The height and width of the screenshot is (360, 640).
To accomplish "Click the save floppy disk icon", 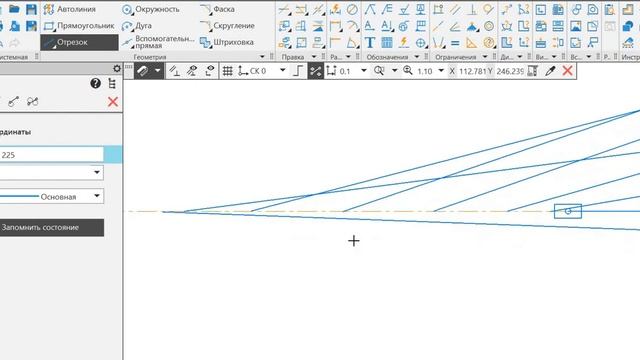I will (x=31, y=9).
